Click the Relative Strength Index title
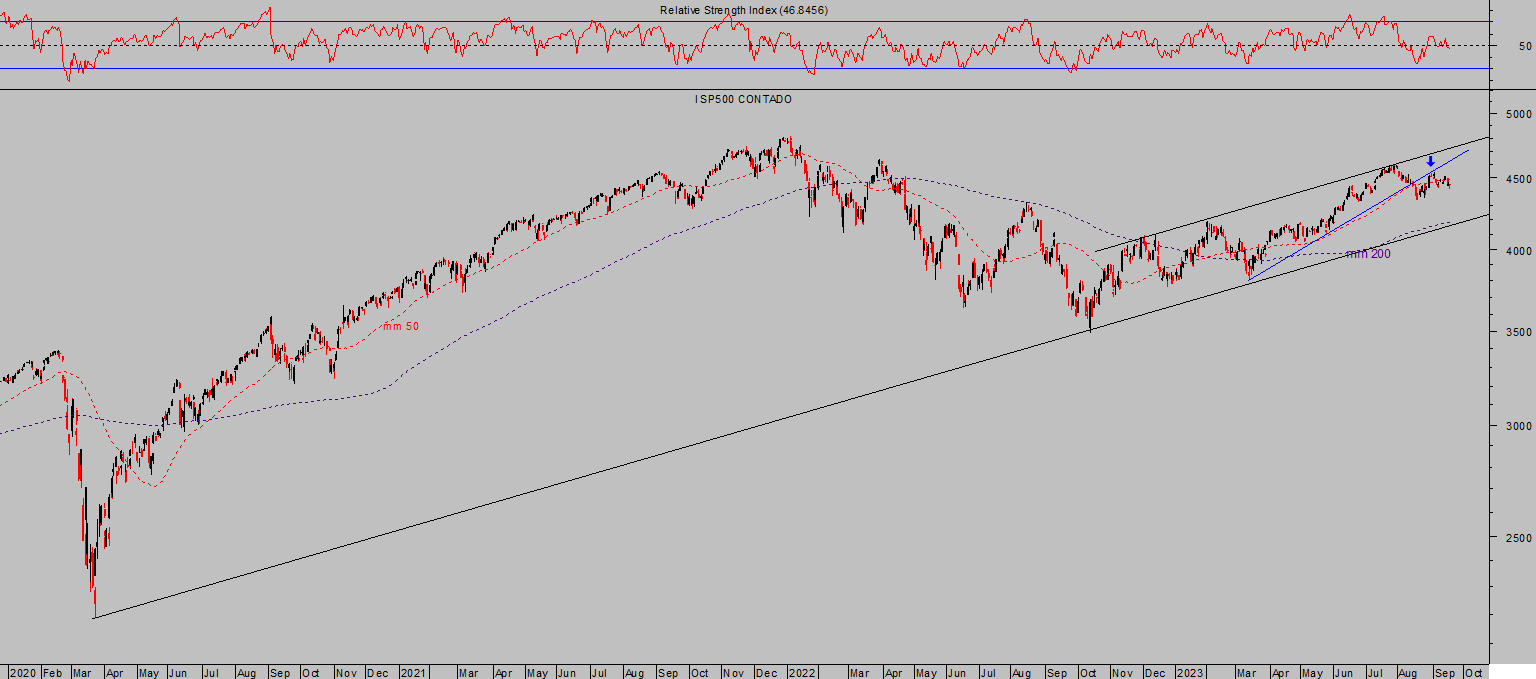Screen dimensions: 1536x679 [743, 10]
